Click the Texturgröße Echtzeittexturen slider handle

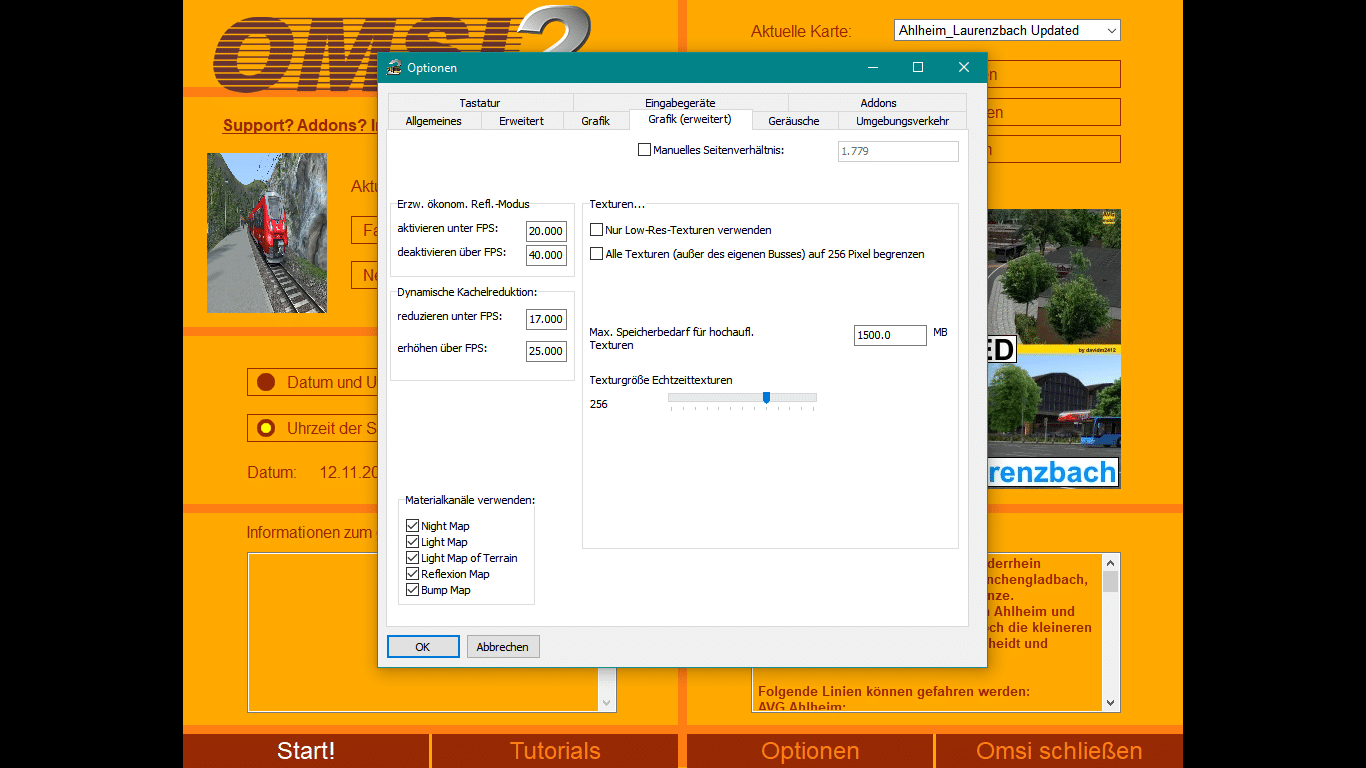pyautogui.click(x=766, y=398)
